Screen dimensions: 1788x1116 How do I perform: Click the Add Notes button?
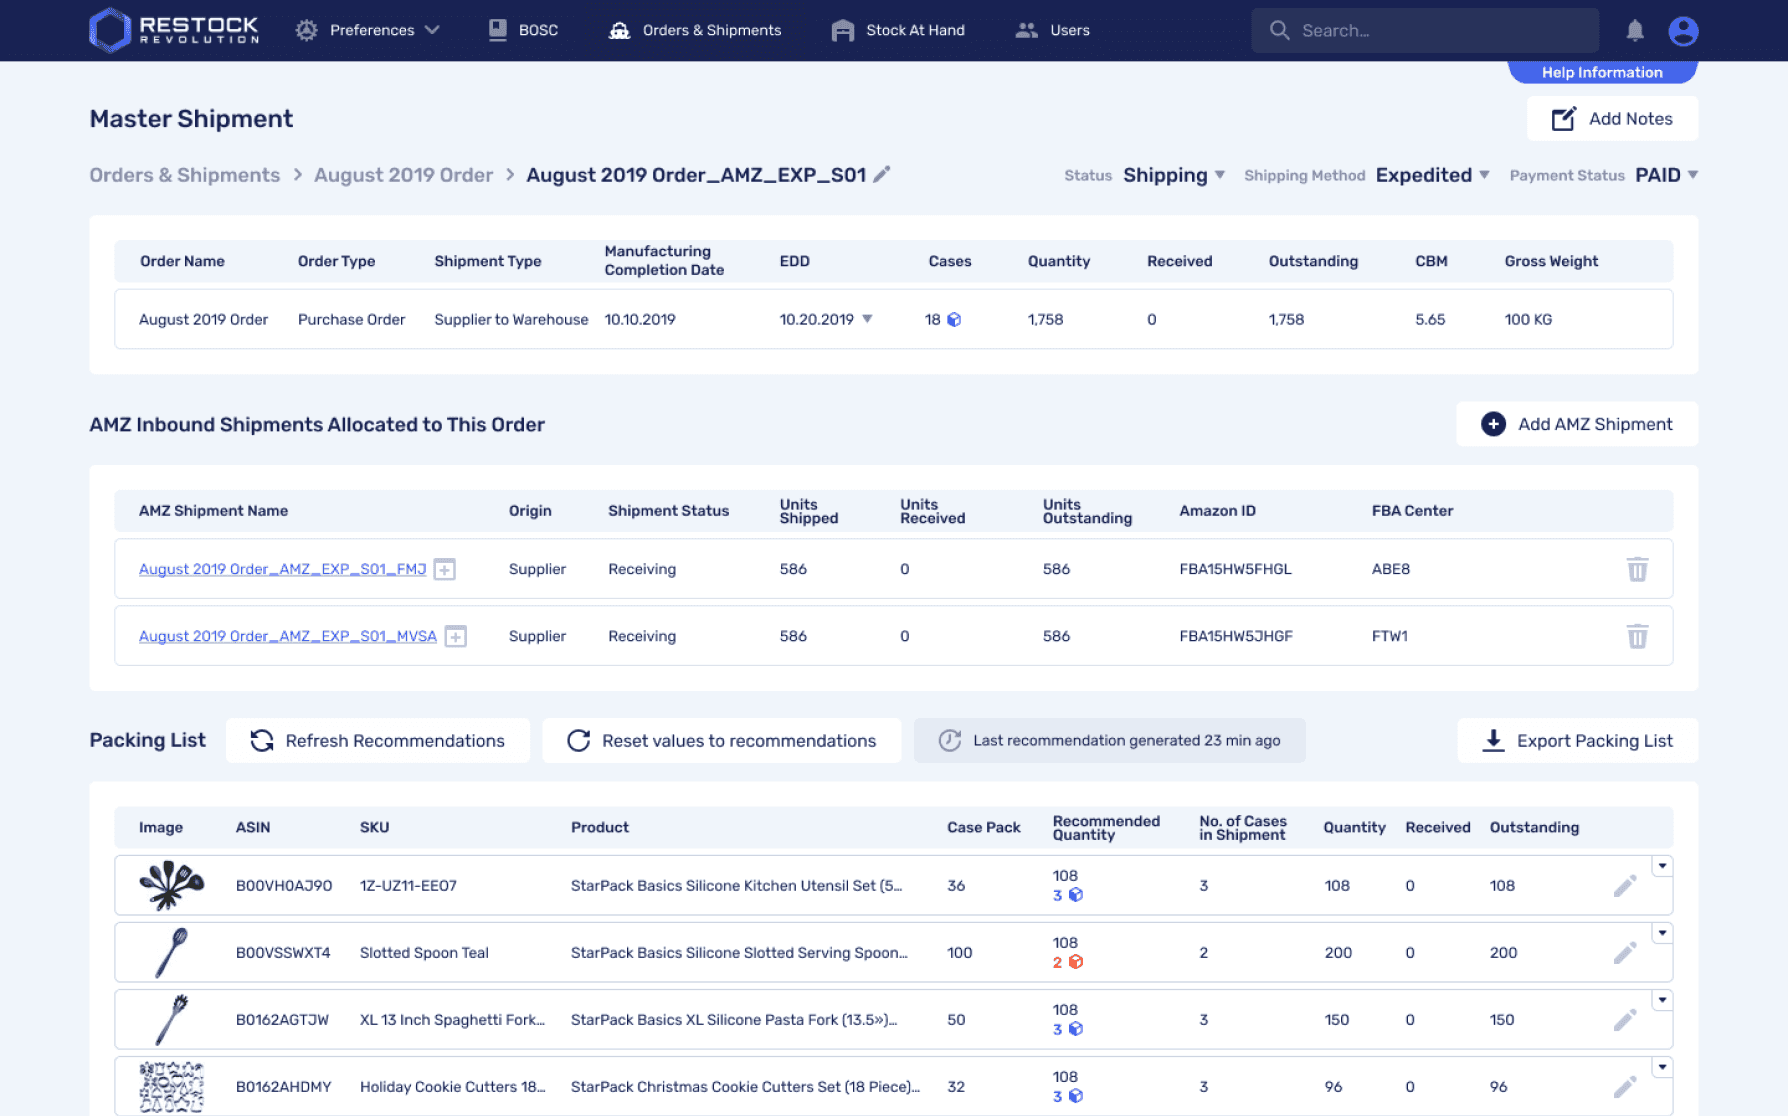[x=1612, y=119]
